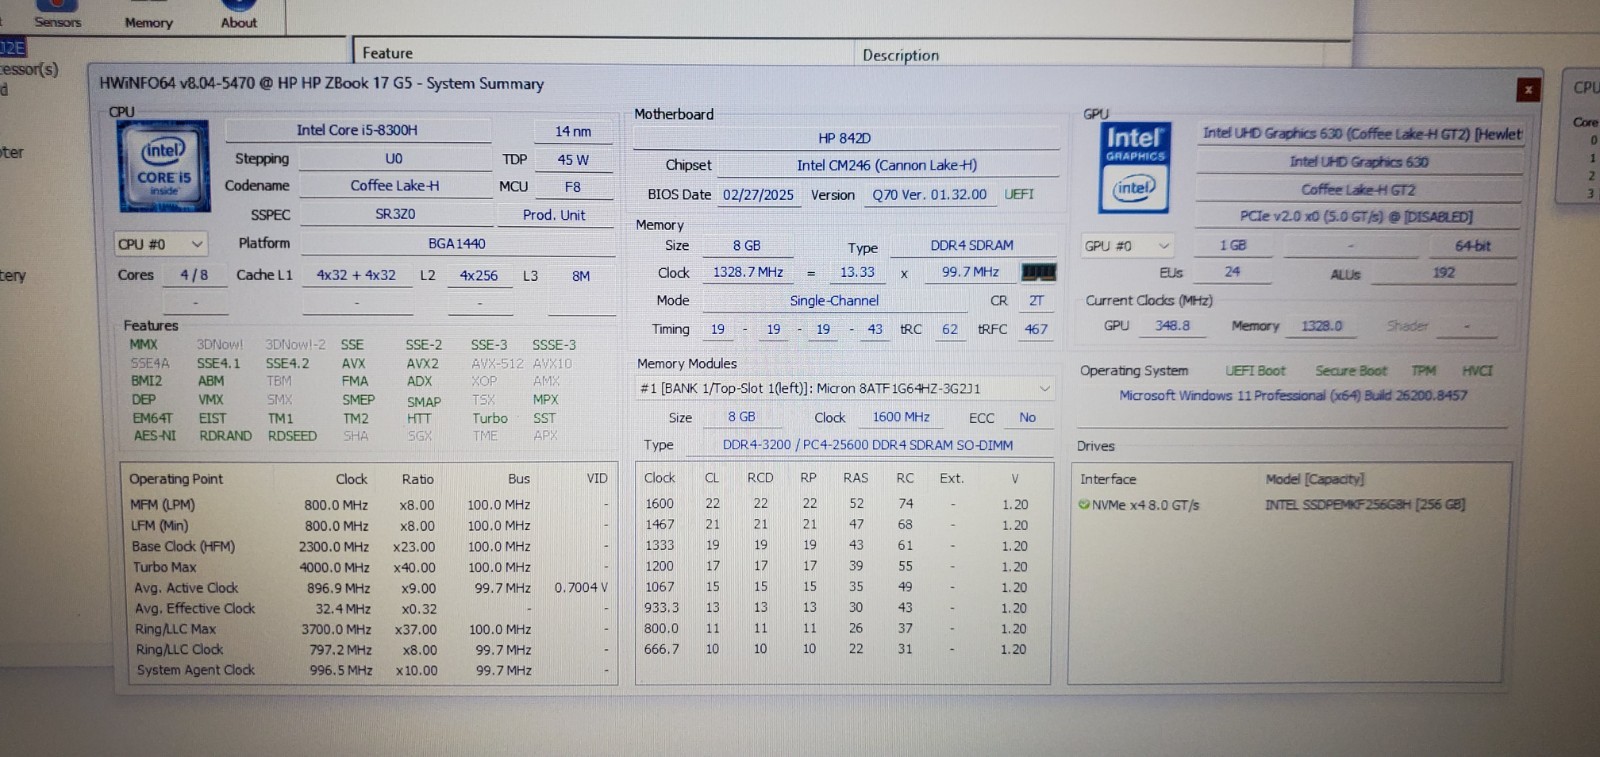
Task: Click the SSPEC value SR3Z0
Action: [x=396, y=214]
